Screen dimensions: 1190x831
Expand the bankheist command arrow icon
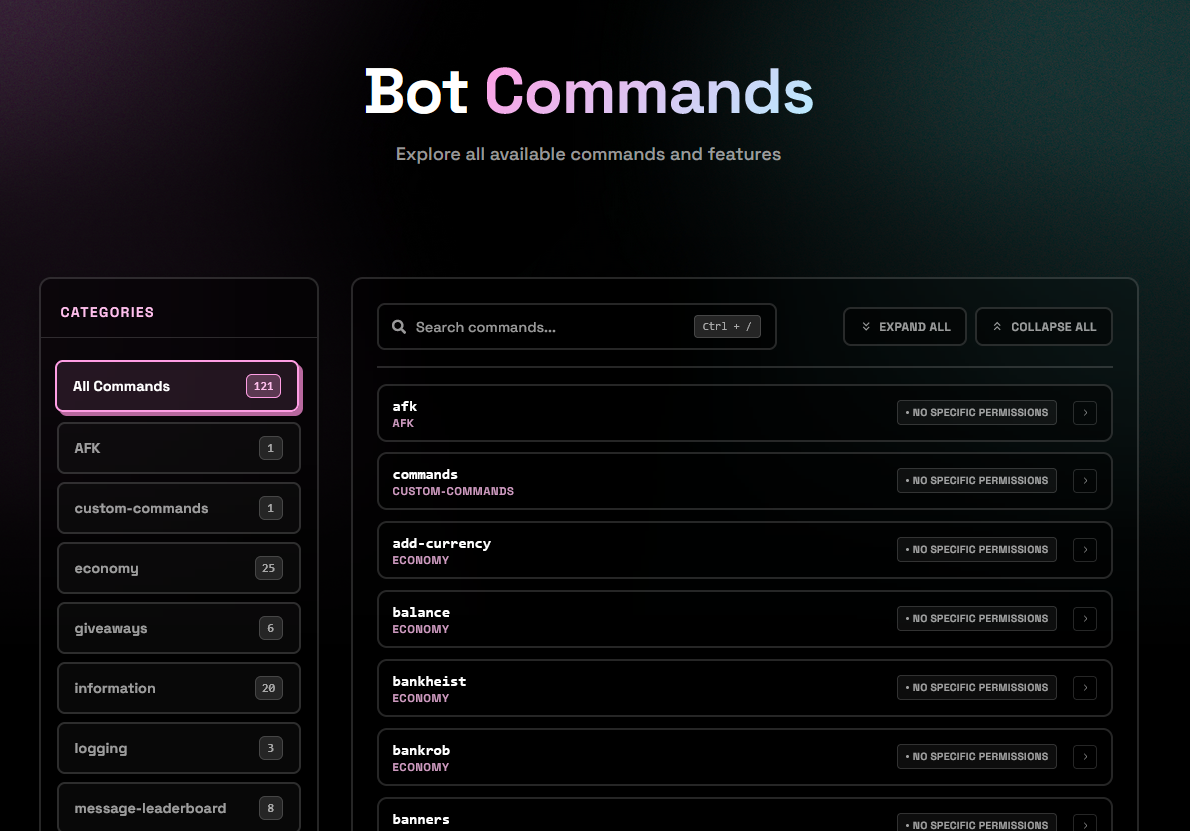[x=1084, y=687]
